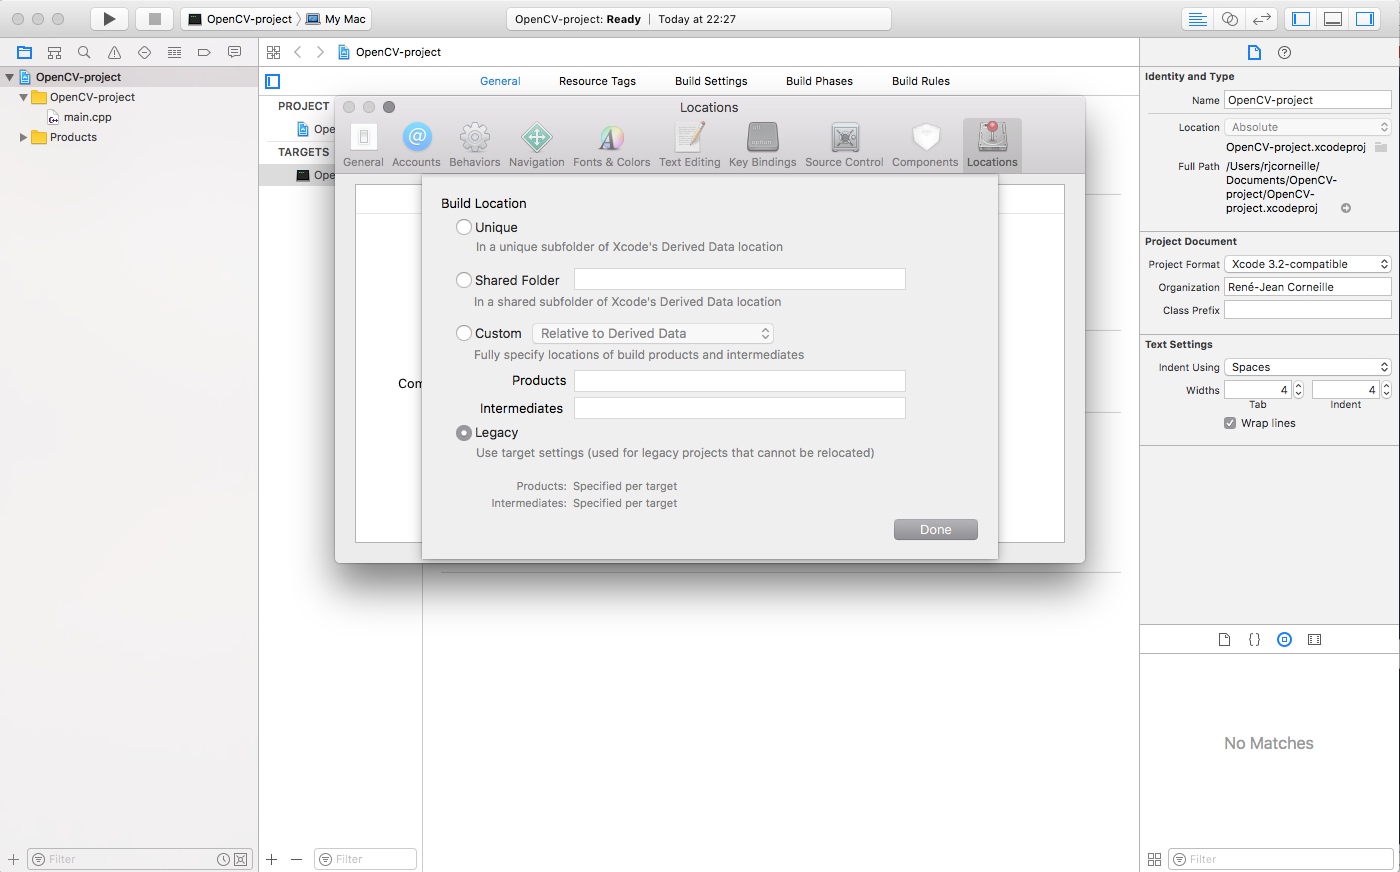Viewport: 1400px width, 872px height.
Task: Show the Version editor
Action: pyautogui.click(x=1262, y=19)
